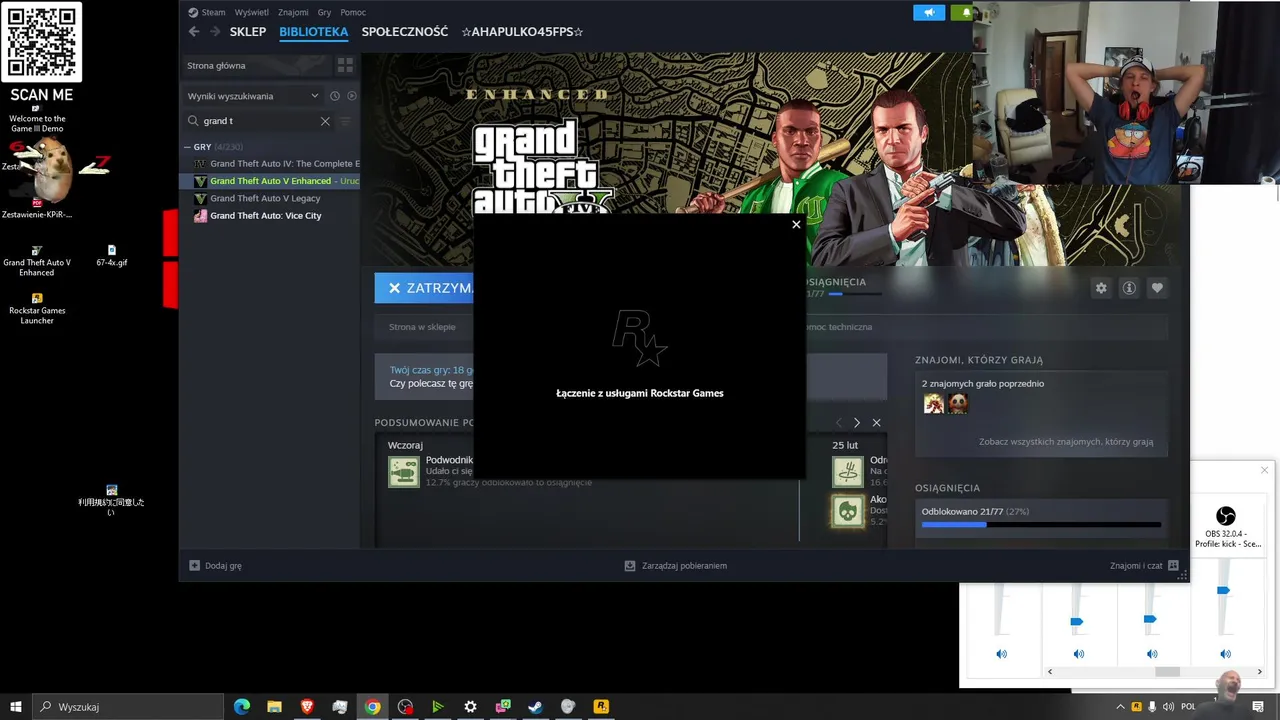Image resolution: width=1280 pixels, height=720 pixels.
Task: Open the Gry menu
Action: tap(324, 13)
